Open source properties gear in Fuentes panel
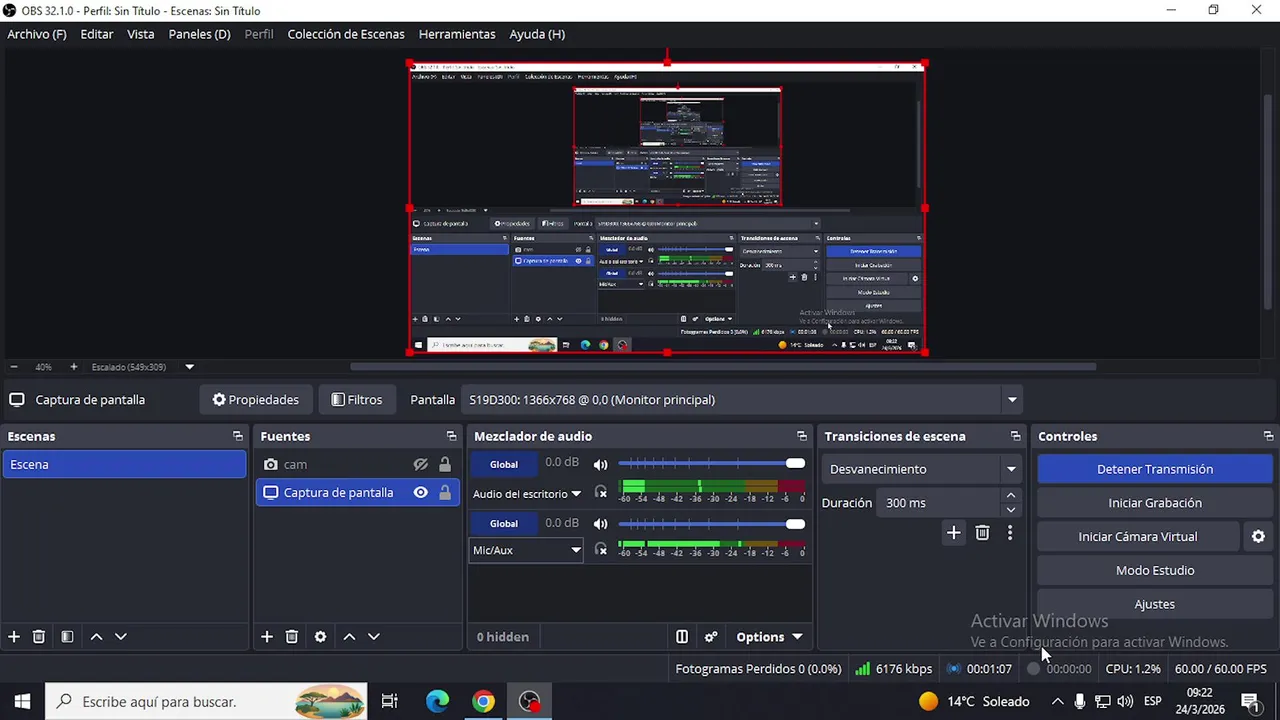 point(320,637)
